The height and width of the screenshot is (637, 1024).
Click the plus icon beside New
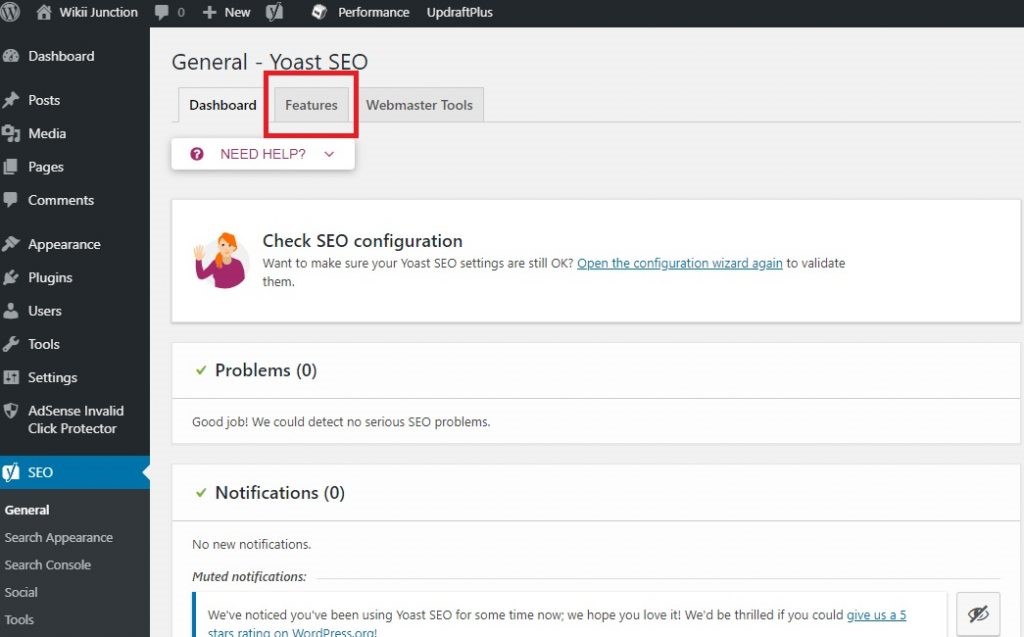click(x=209, y=12)
